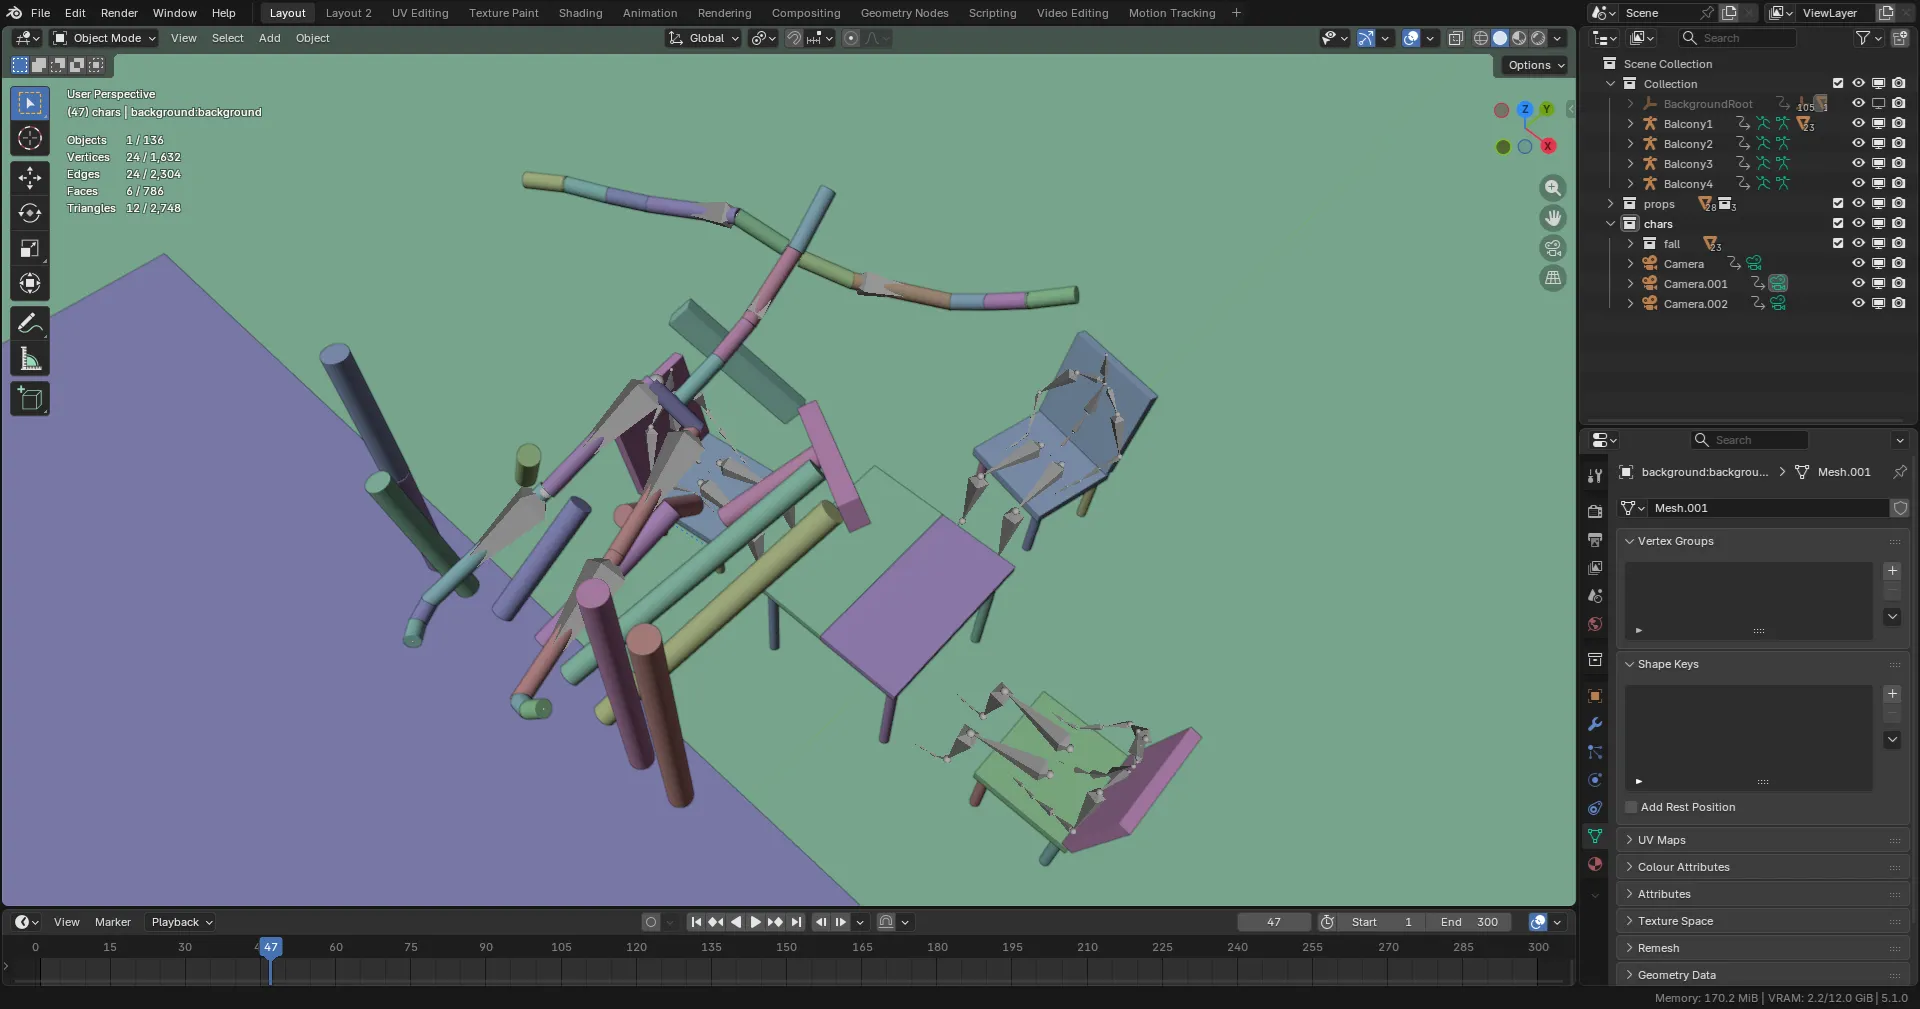Expand the Balcony2 outliner entry
This screenshot has height=1009, width=1920.
(1630, 144)
